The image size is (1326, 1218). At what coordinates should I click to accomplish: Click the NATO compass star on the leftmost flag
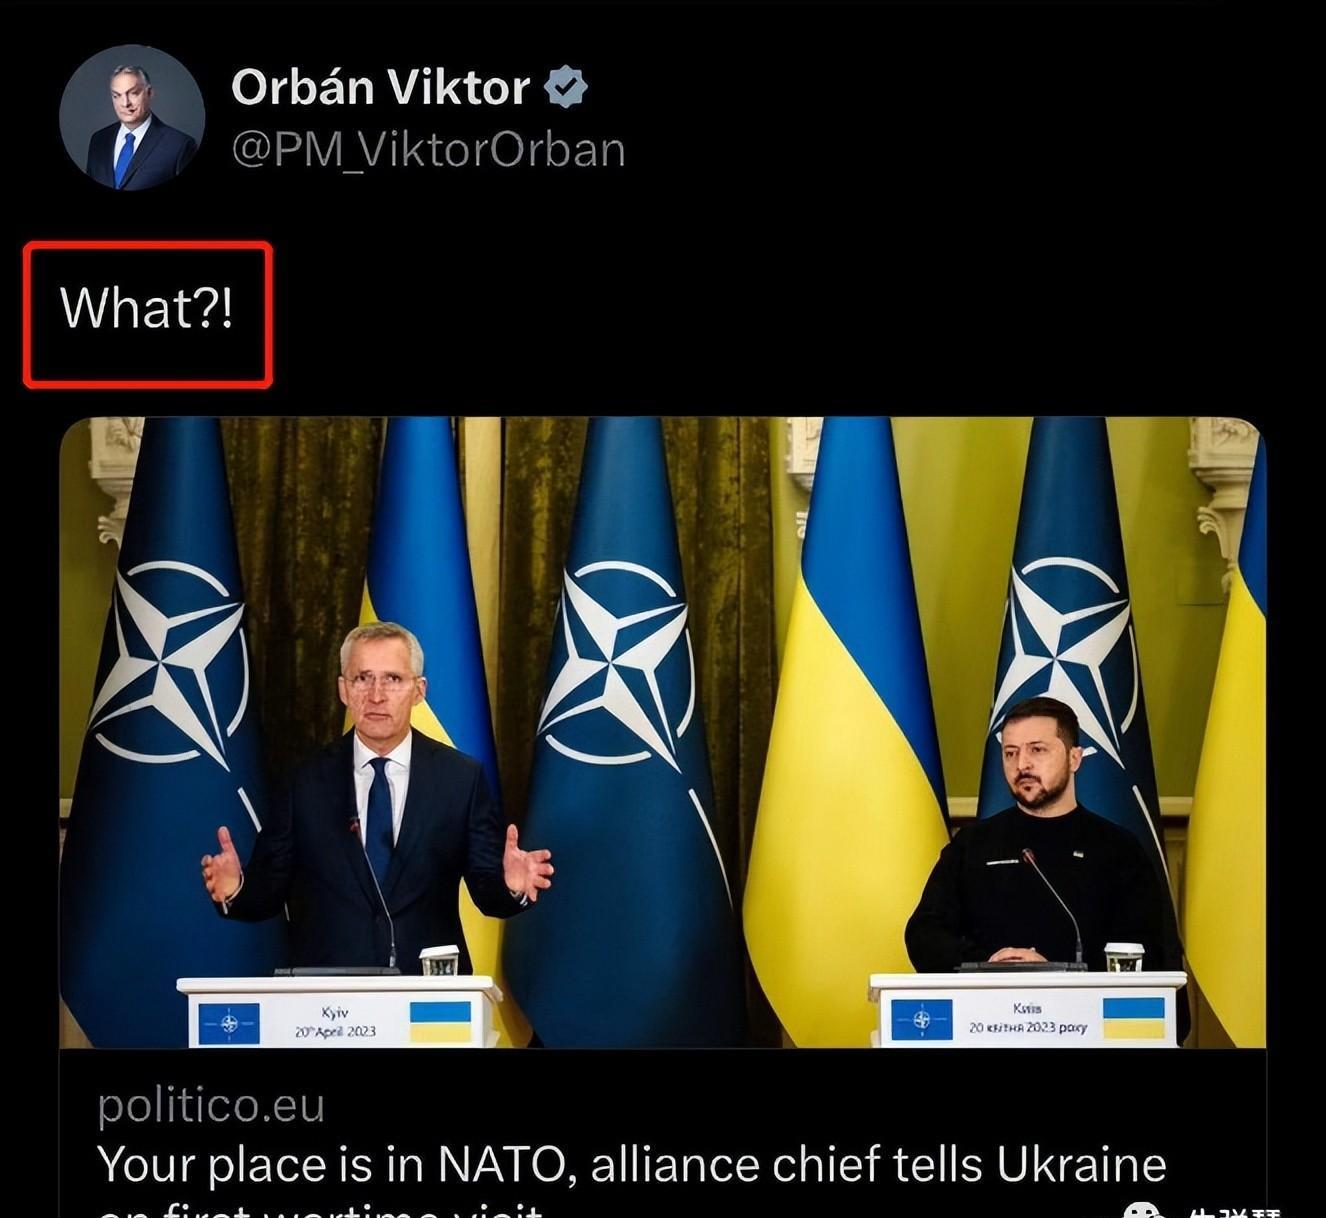tap(168, 664)
